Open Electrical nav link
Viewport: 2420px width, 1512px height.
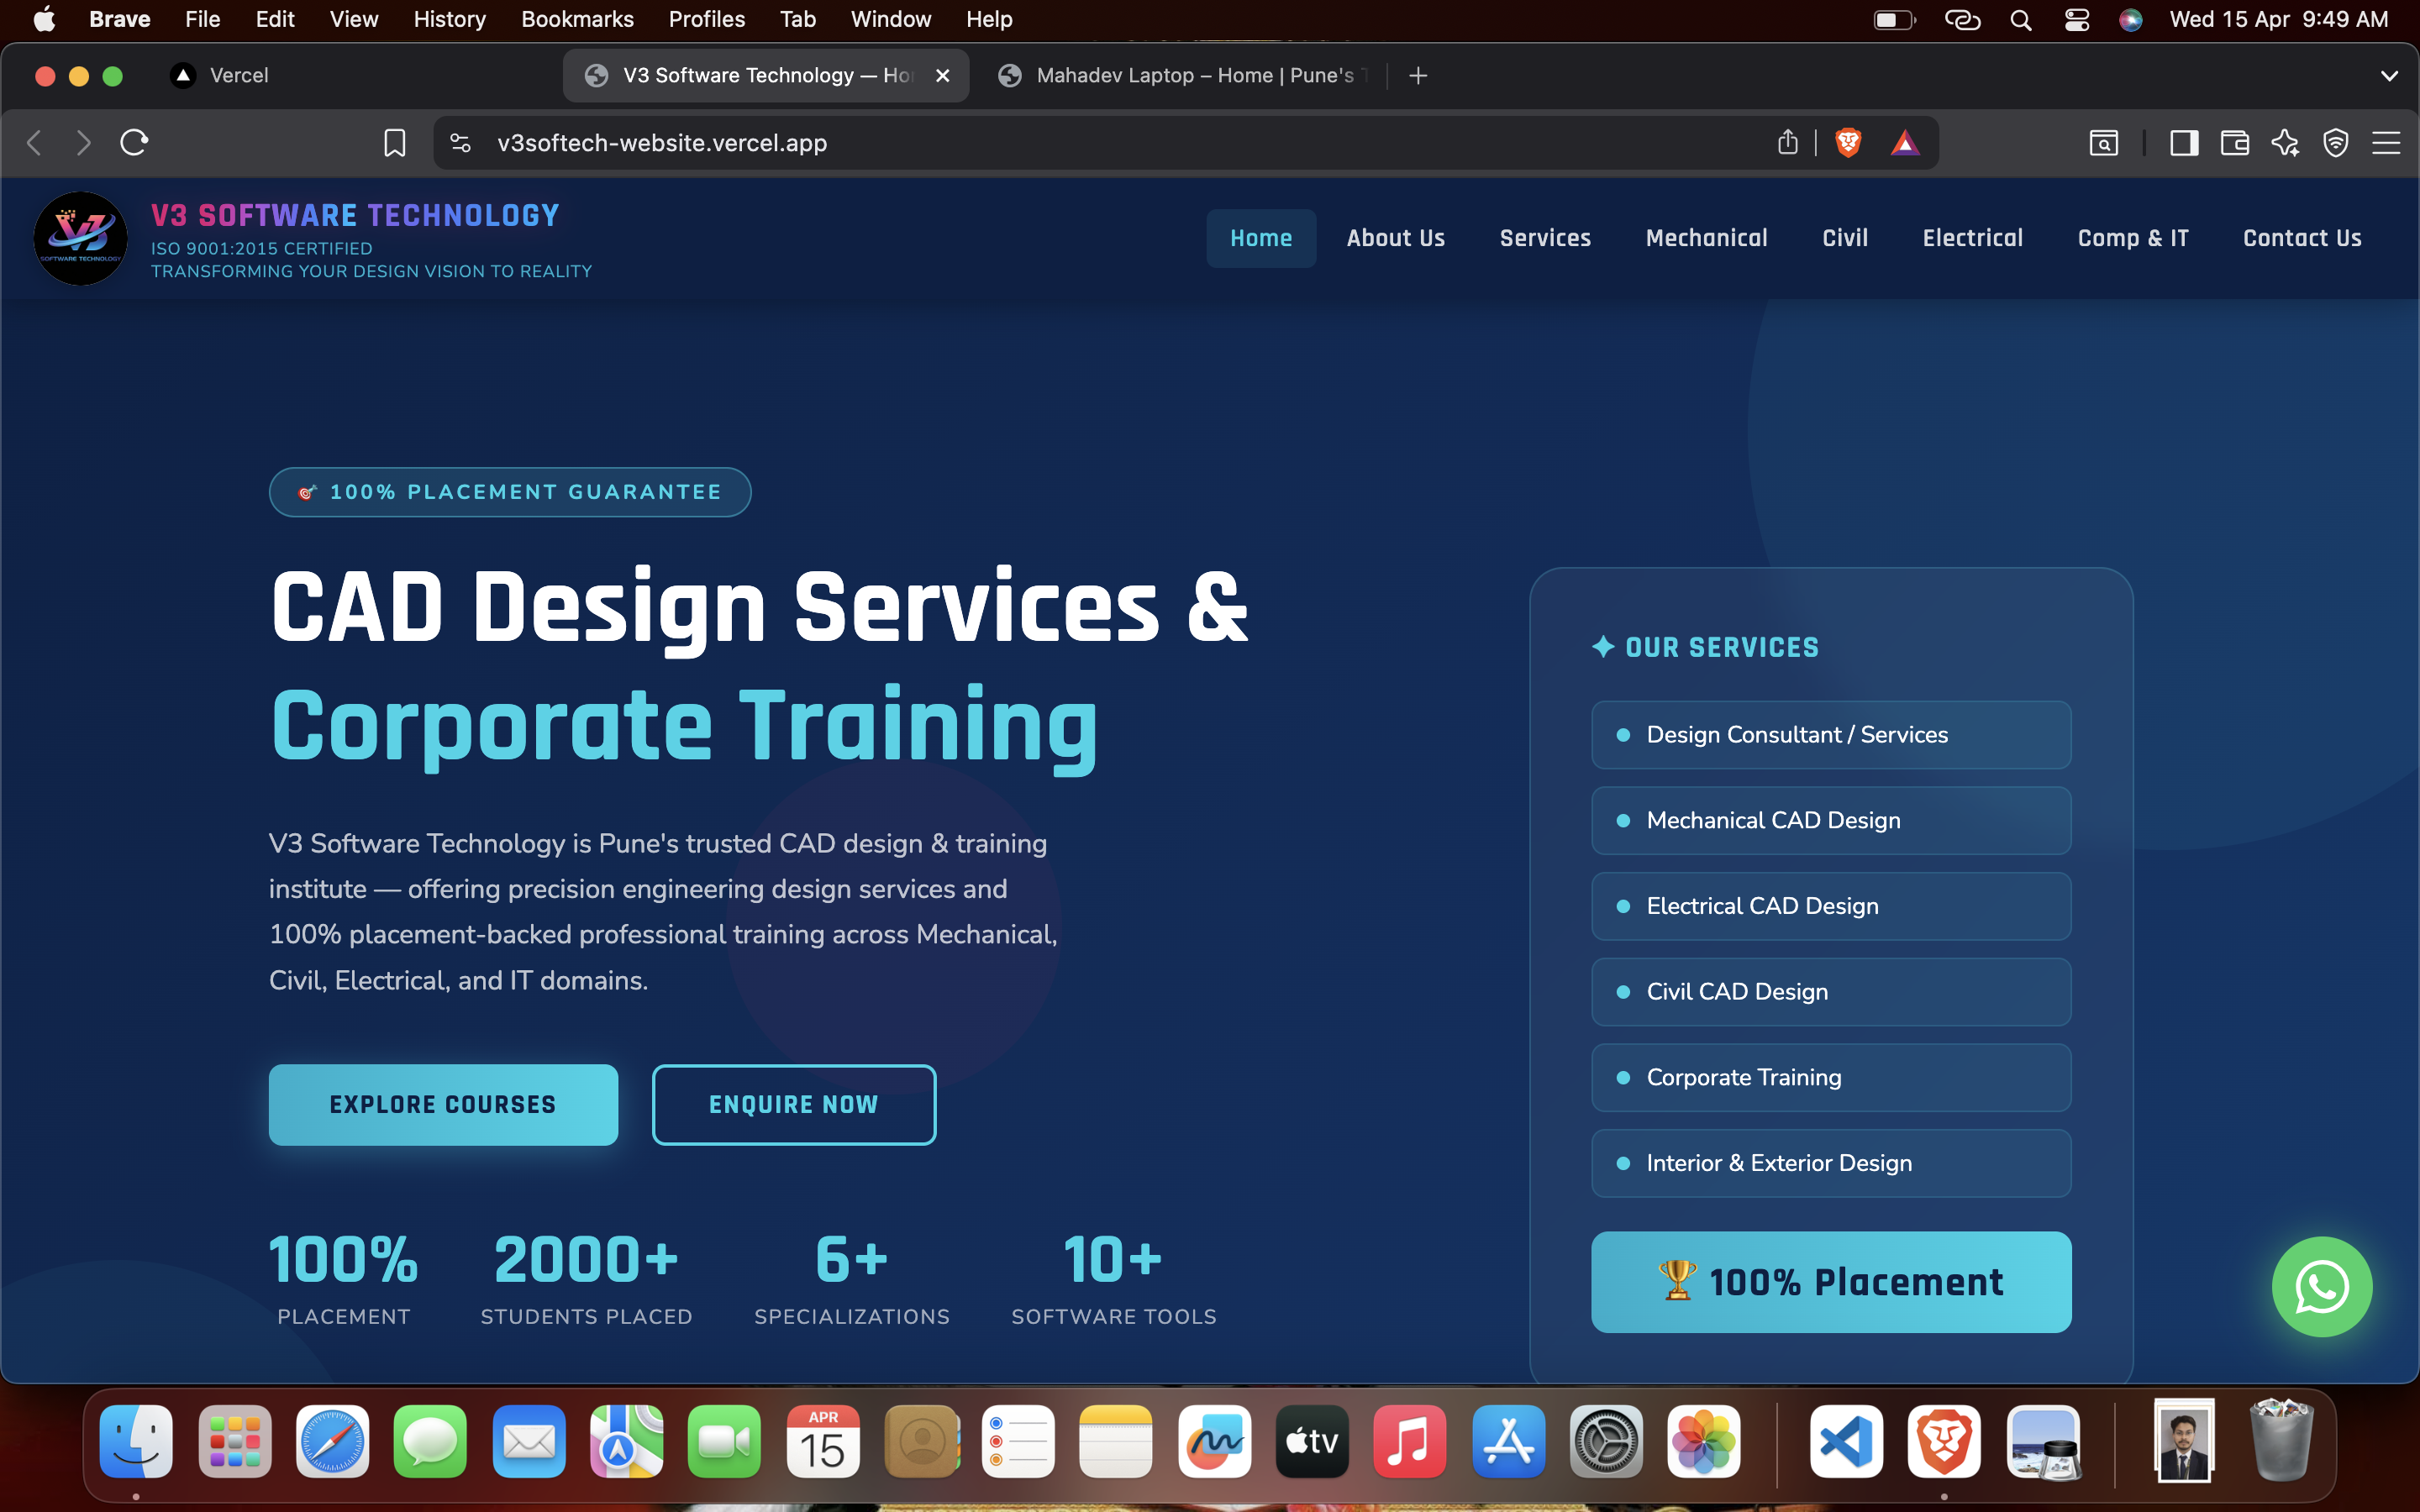pyautogui.click(x=1972, y=238)
